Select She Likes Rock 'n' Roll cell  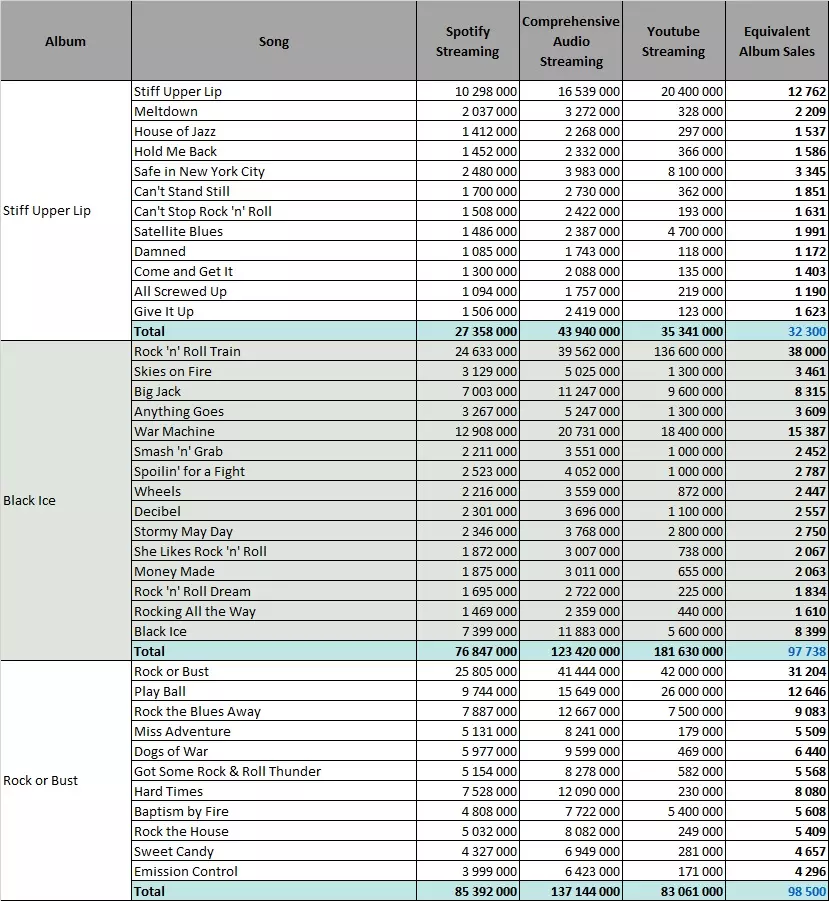point(273,551)
